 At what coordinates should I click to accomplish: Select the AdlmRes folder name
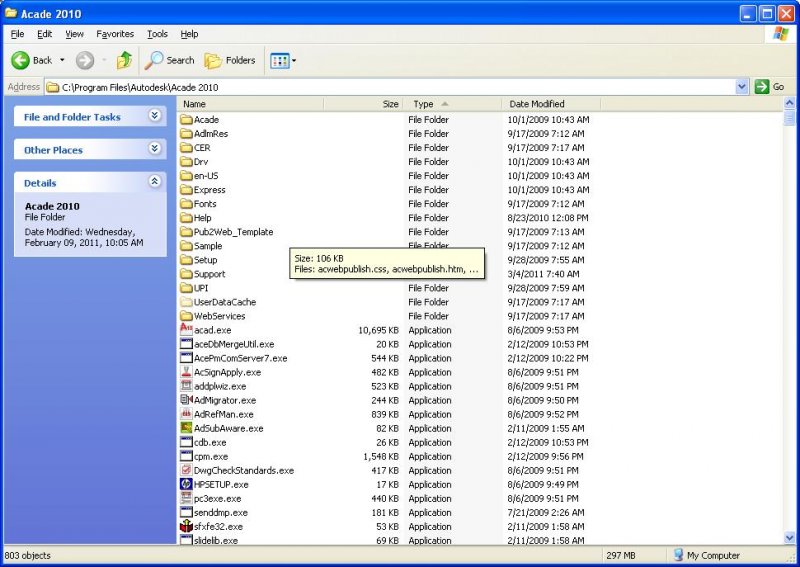tap(211, 134)
